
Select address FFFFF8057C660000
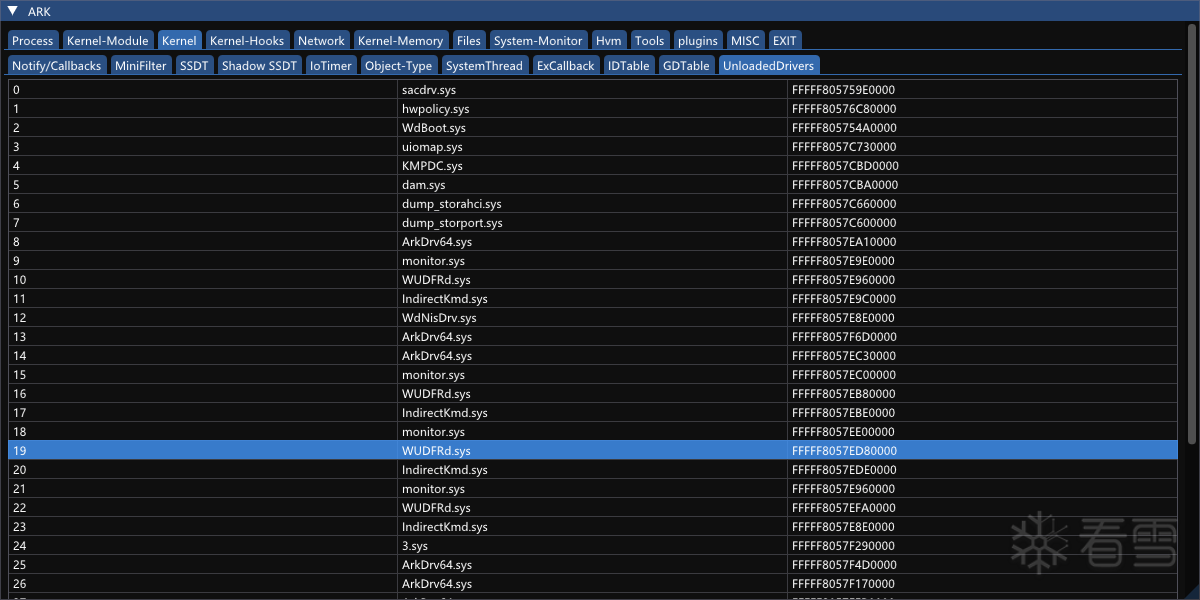pos(844,204)
